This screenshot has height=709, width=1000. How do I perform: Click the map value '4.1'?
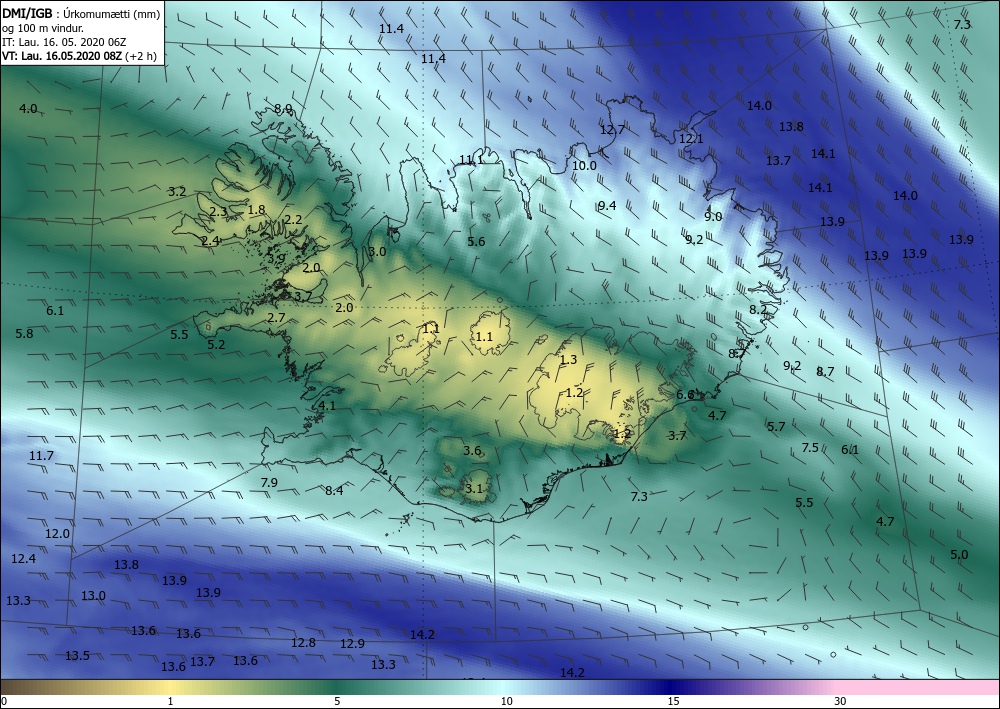[327, 406]
